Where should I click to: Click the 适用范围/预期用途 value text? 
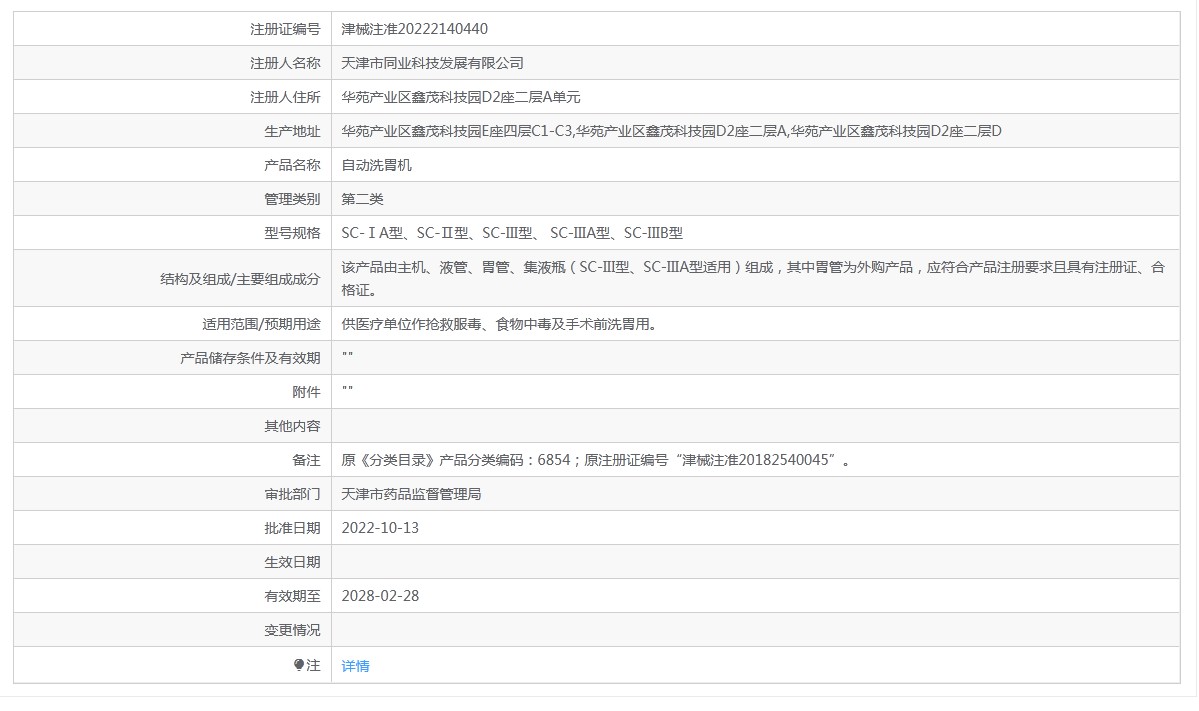[x=498, y=324]
